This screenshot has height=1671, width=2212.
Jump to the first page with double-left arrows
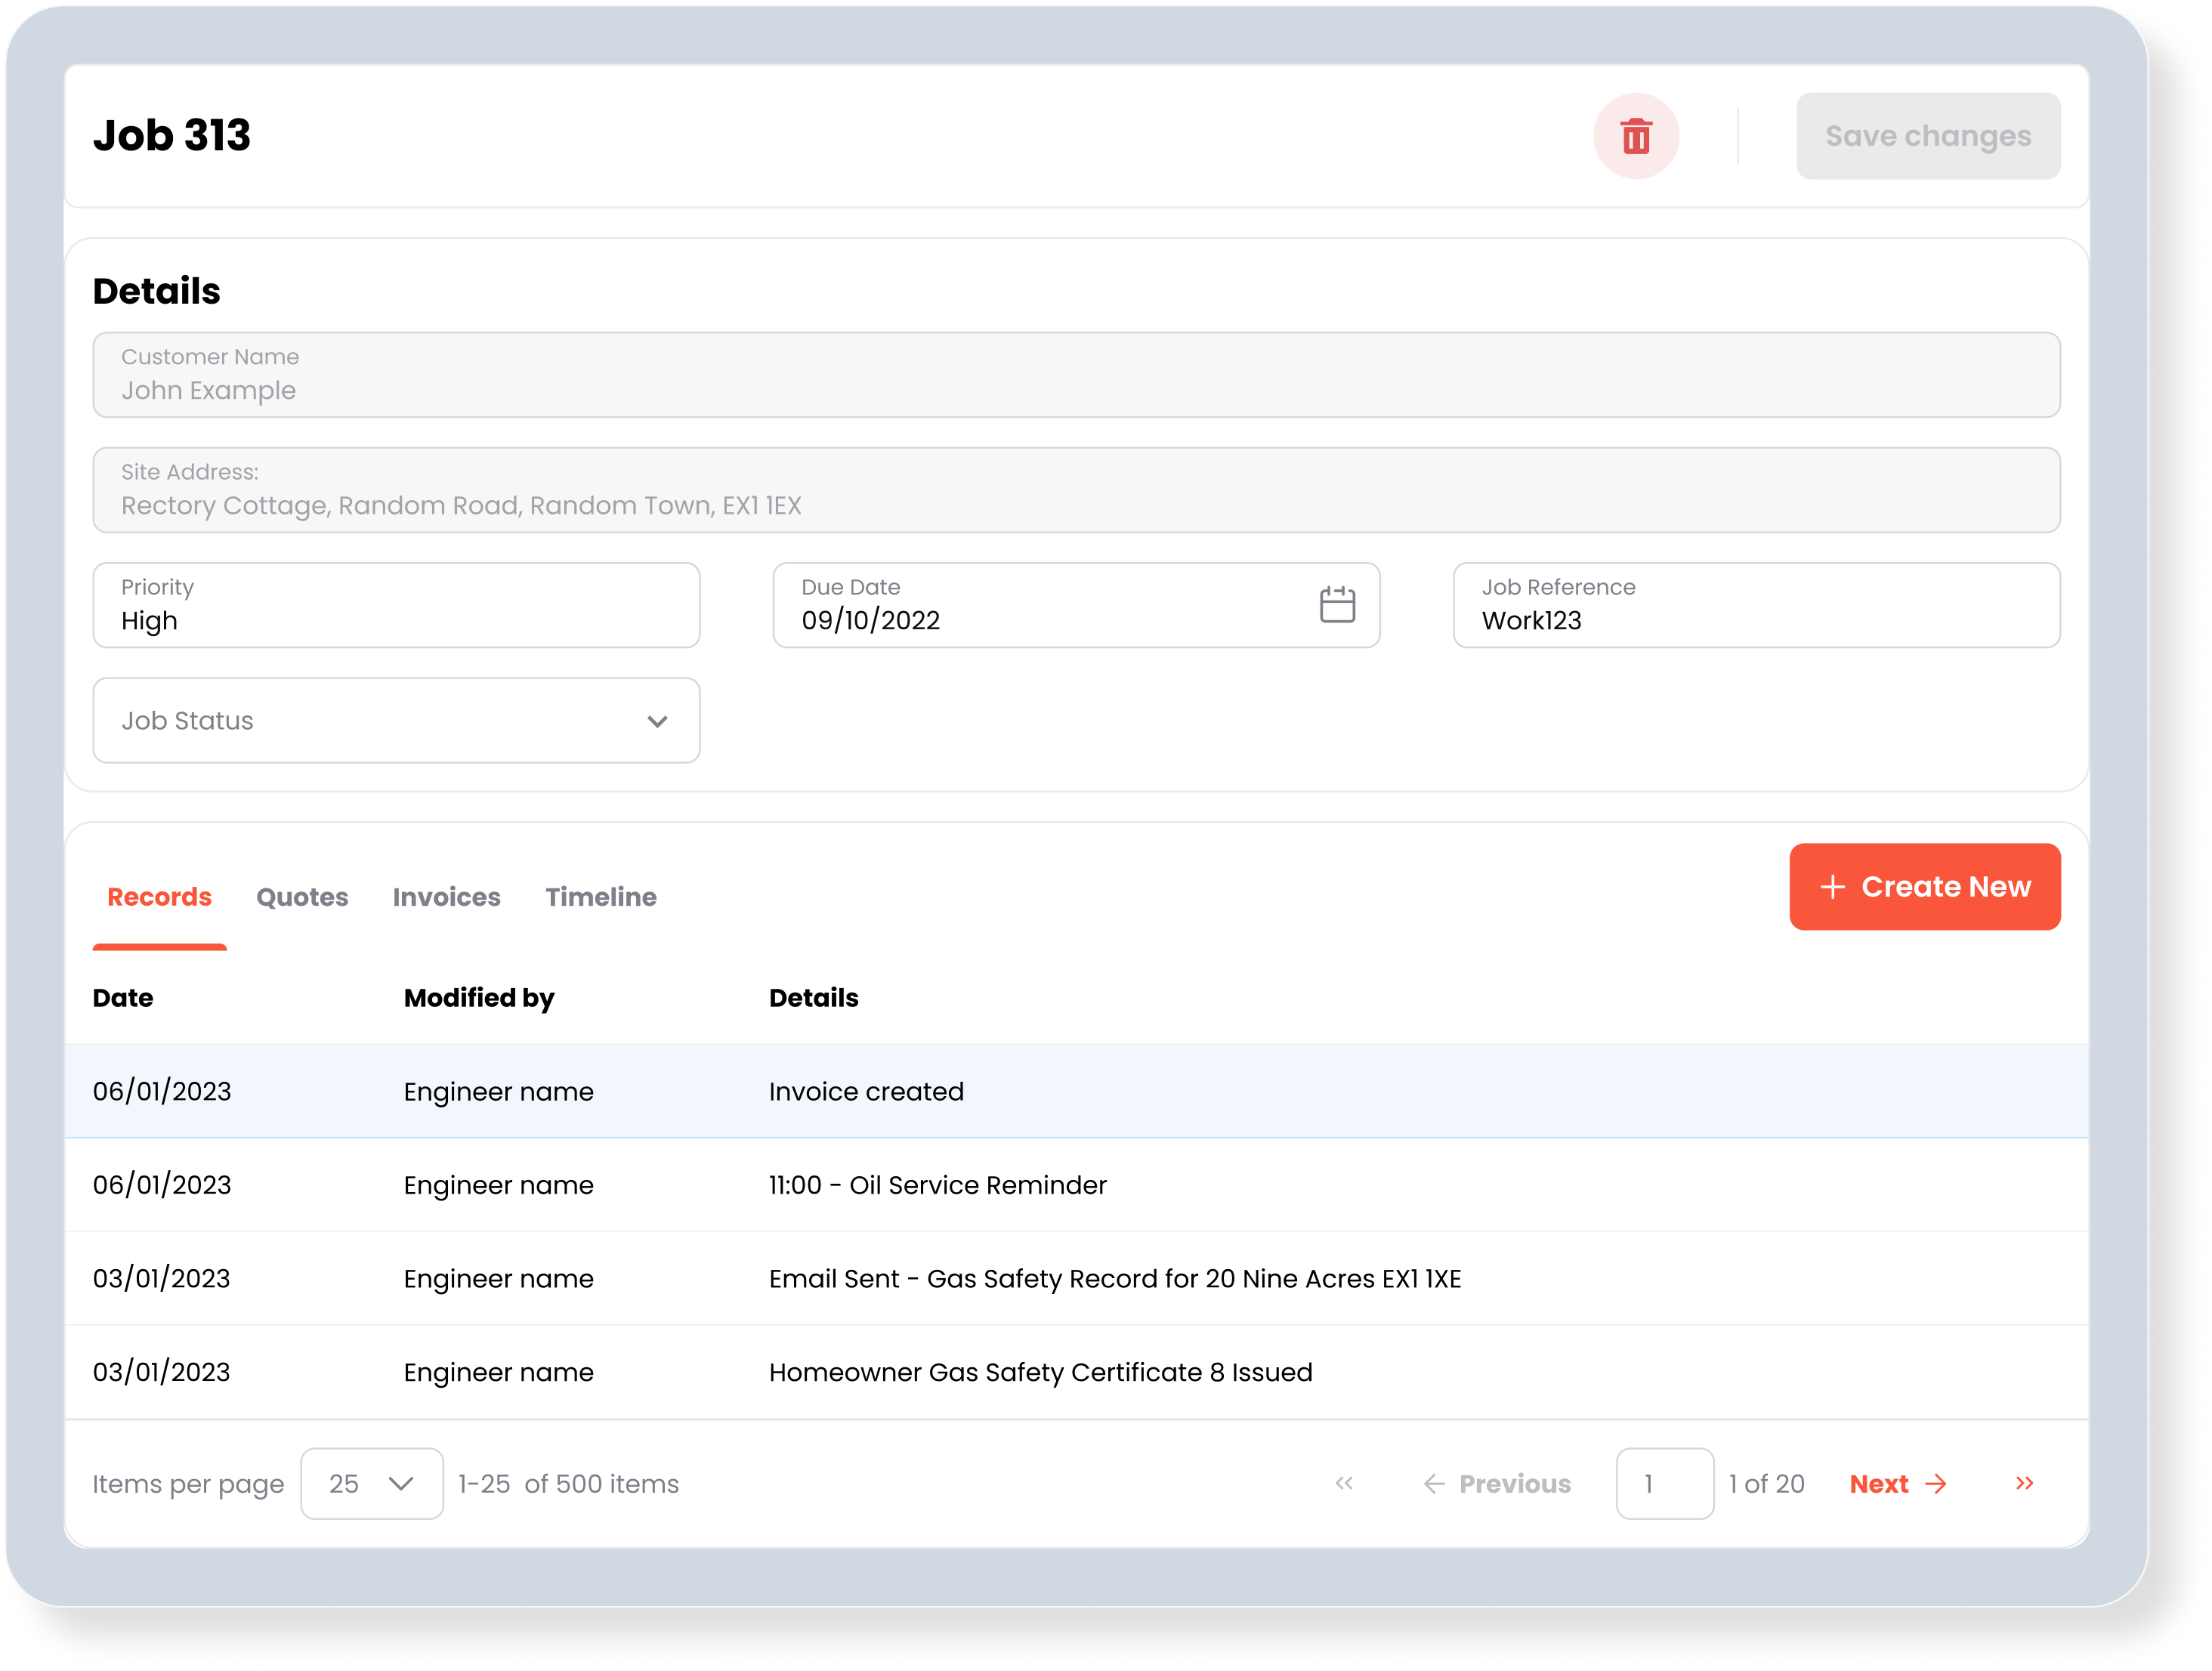pos(1344,1483)
